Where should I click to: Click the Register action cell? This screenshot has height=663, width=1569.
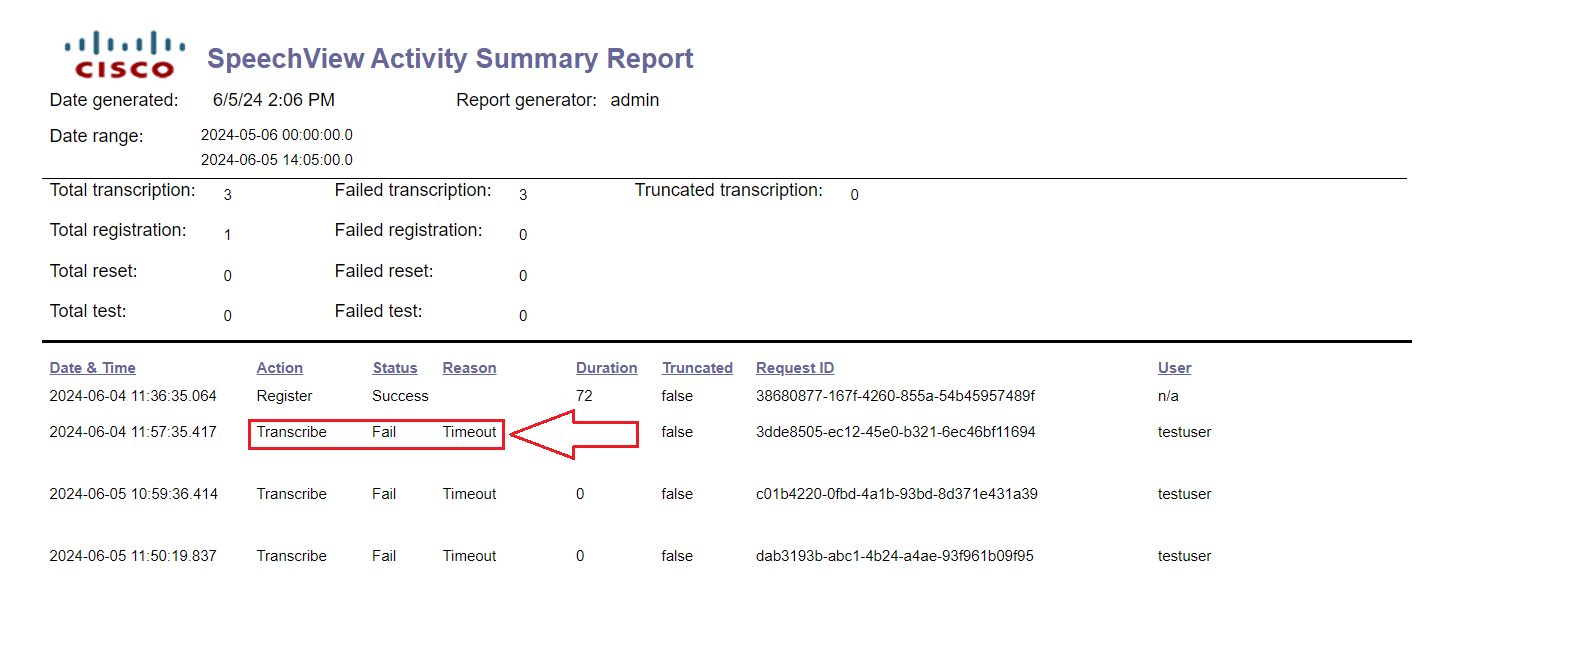(284, 396)
